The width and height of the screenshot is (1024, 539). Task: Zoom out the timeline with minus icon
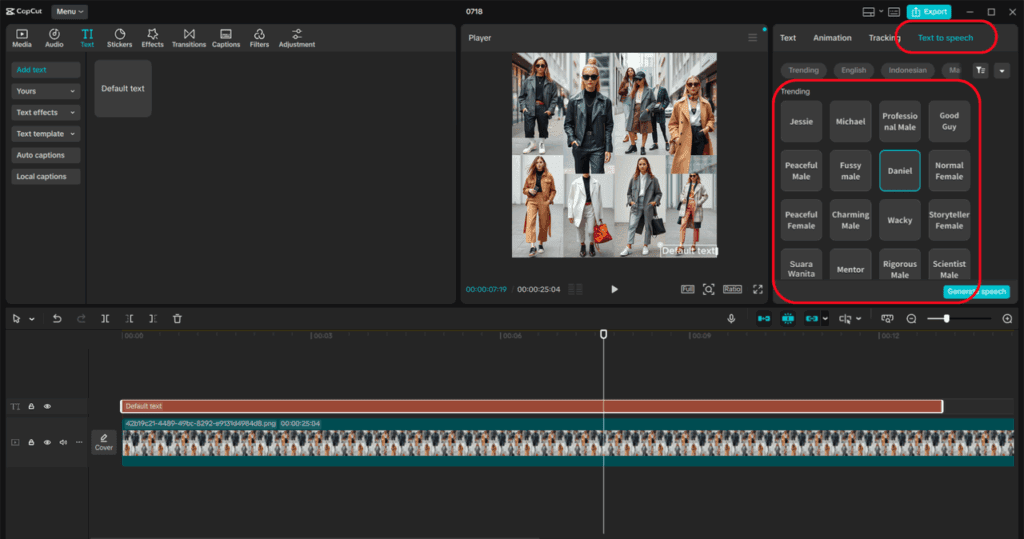point(911,319)
